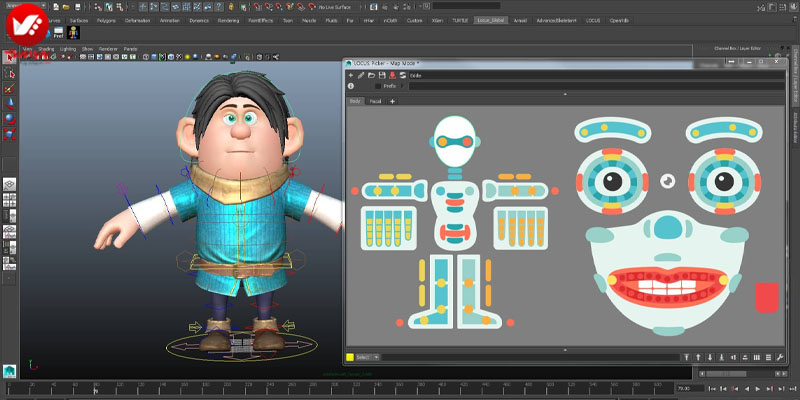800x400 pixels.
Task: Click the horizontal lines list icon in LOCUS Picker
Action: pos(768,357)
